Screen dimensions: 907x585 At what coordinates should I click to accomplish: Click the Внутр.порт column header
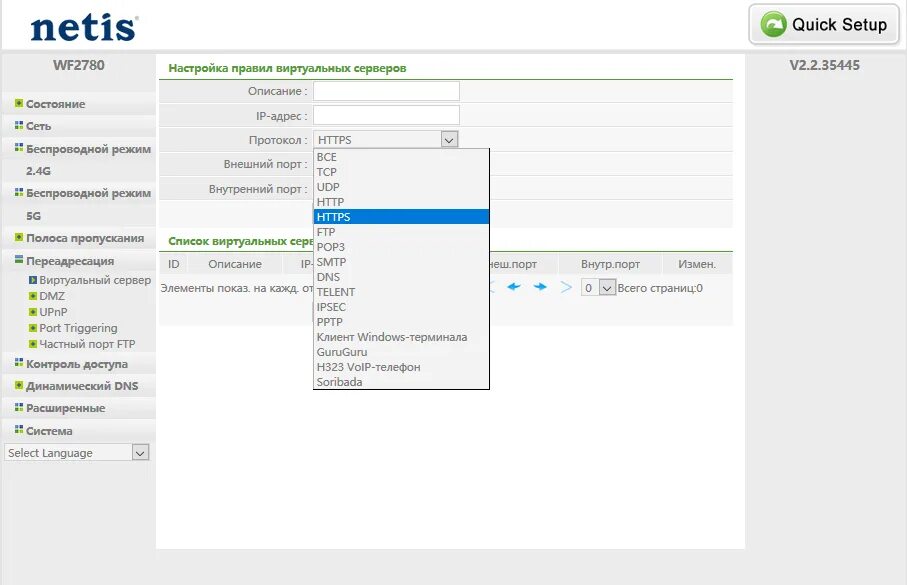tap(610, 264)
